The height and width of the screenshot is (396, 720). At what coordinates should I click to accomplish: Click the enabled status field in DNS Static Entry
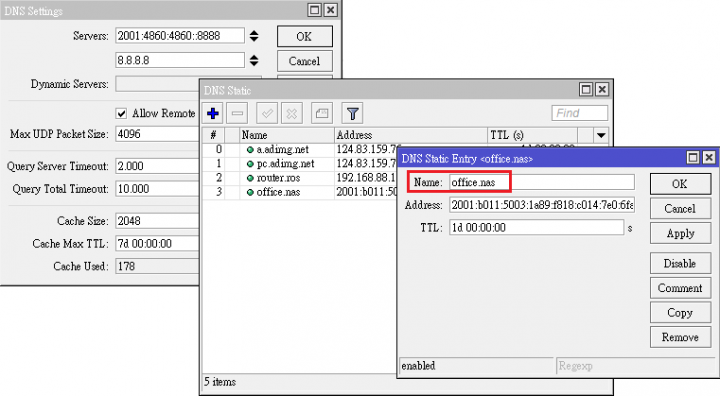click(476, 366)
